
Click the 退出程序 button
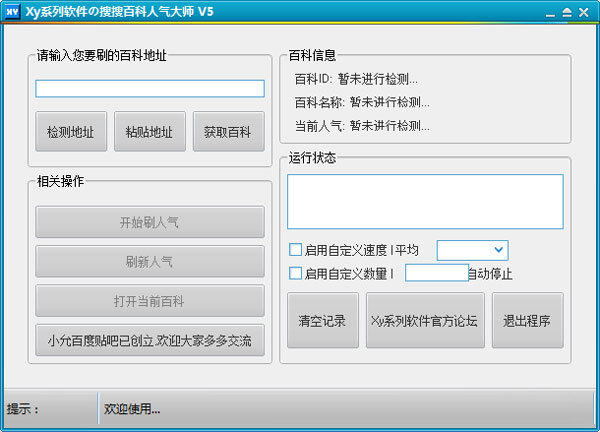(528, 320)
